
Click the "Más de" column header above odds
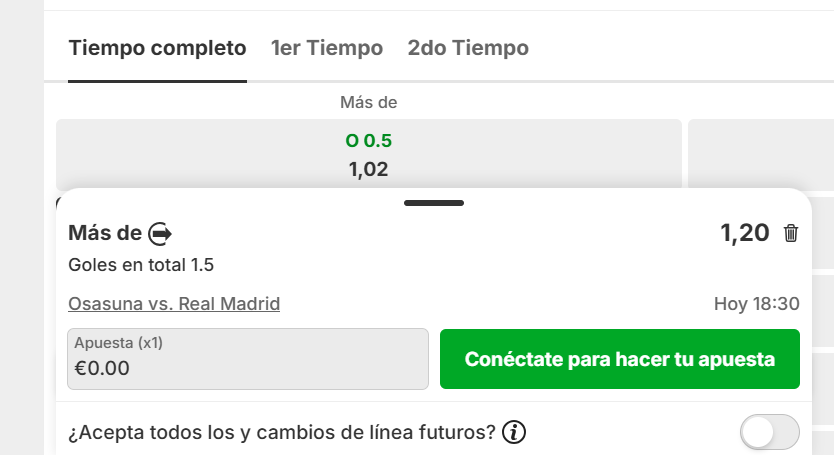(x=369, y=102)
